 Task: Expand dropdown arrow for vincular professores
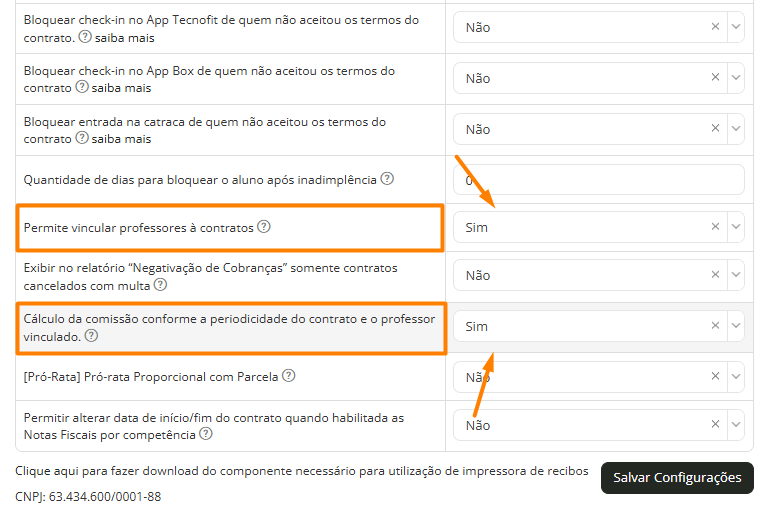736,226
